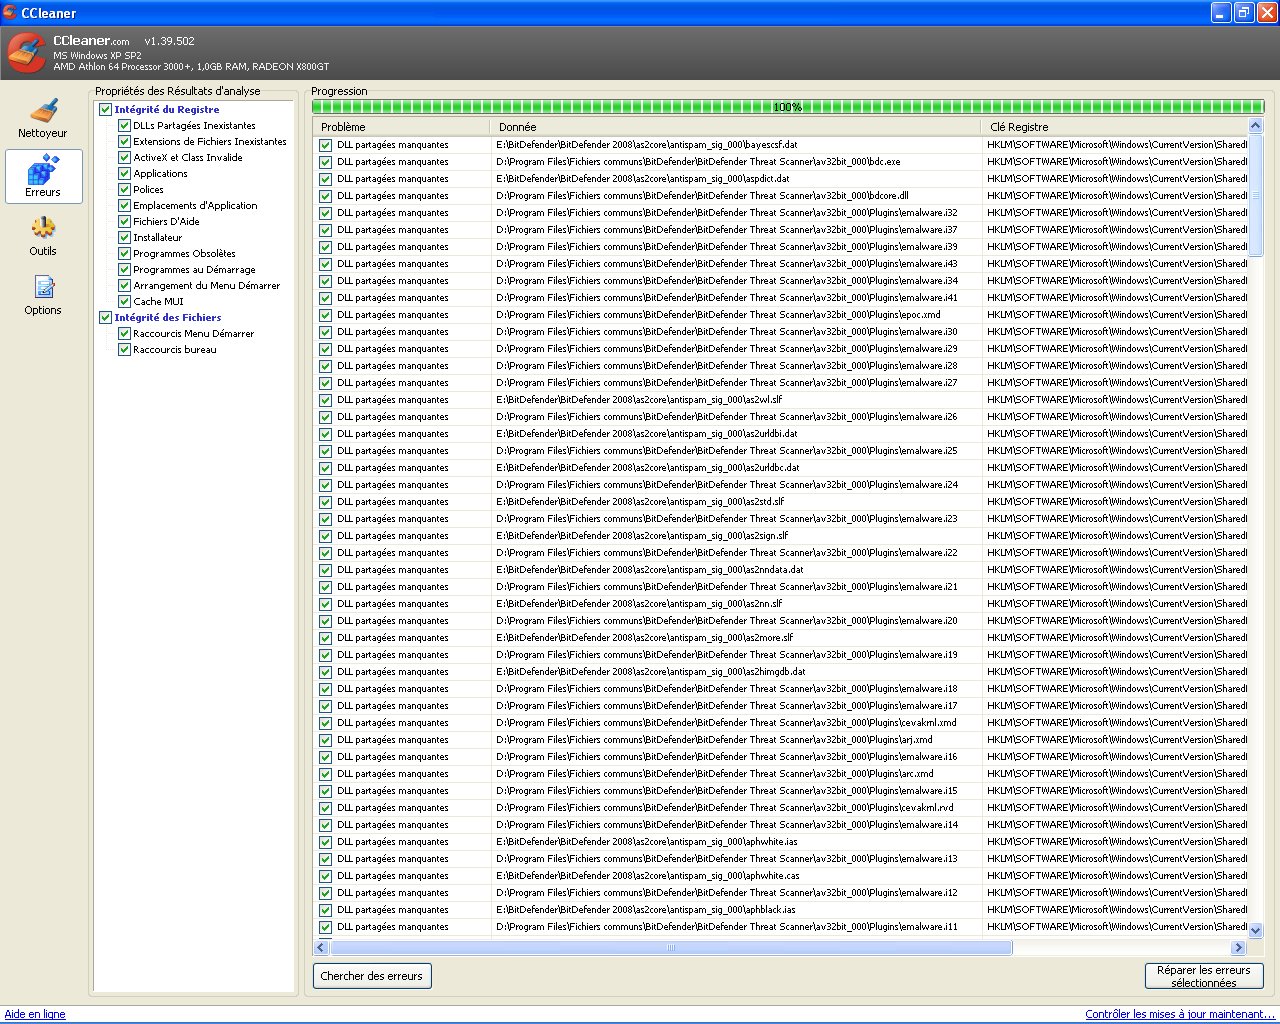Select the path ending in as2sign.slf
The height and width of the screenshot is (1024, 1280).
click(642, 536)
